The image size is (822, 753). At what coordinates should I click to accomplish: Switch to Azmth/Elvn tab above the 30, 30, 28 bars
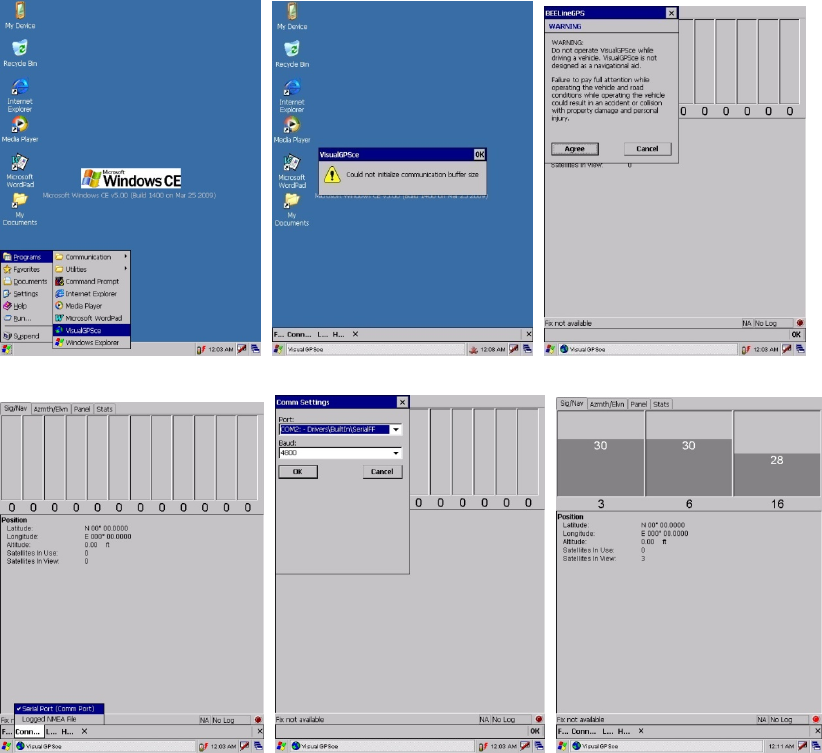coord(607,404)
